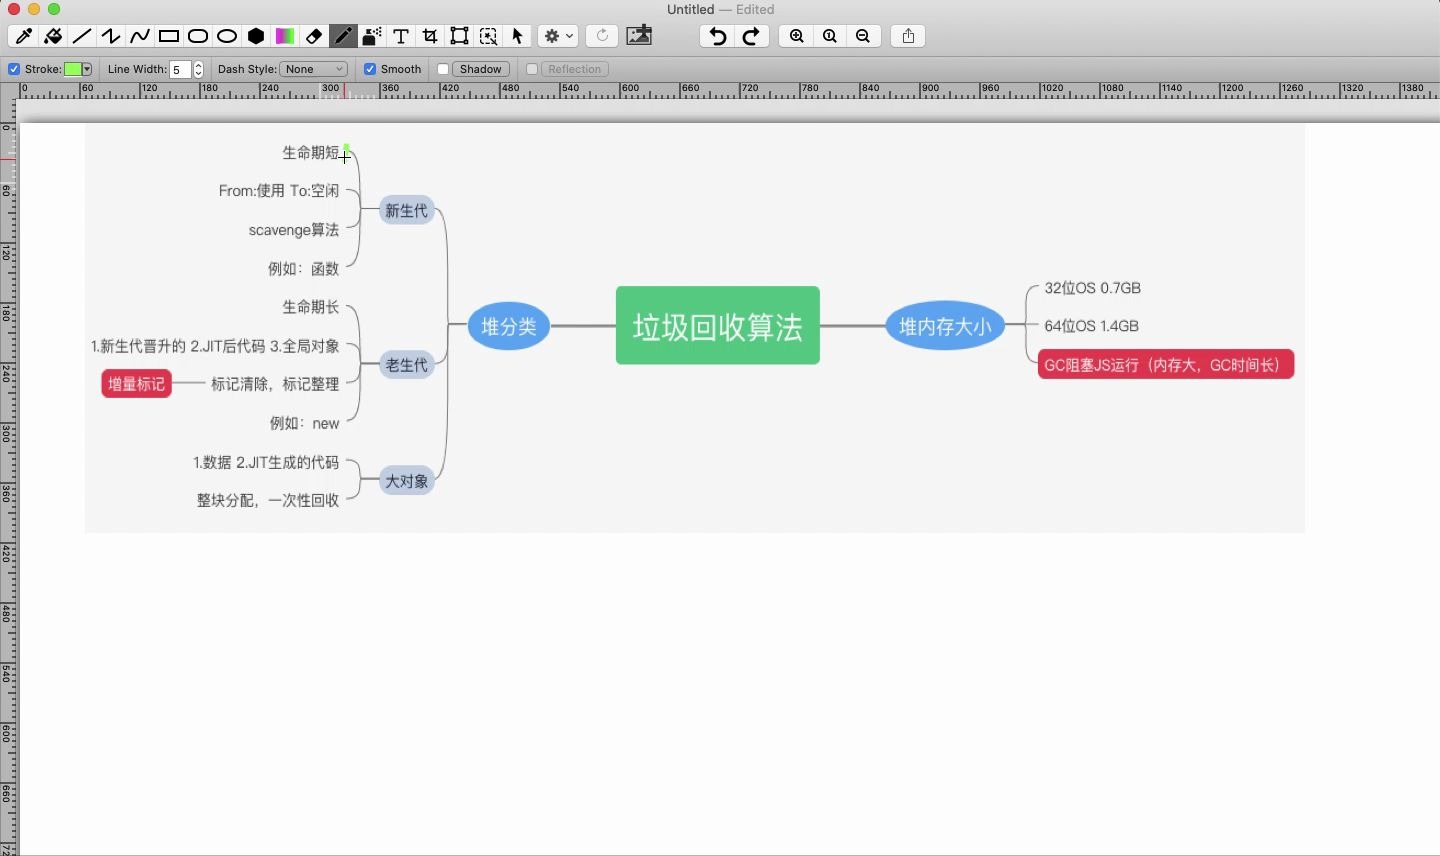Click the 32位OS 0.7GB text
1440x856 pixels.
(x=1093, y=288)
